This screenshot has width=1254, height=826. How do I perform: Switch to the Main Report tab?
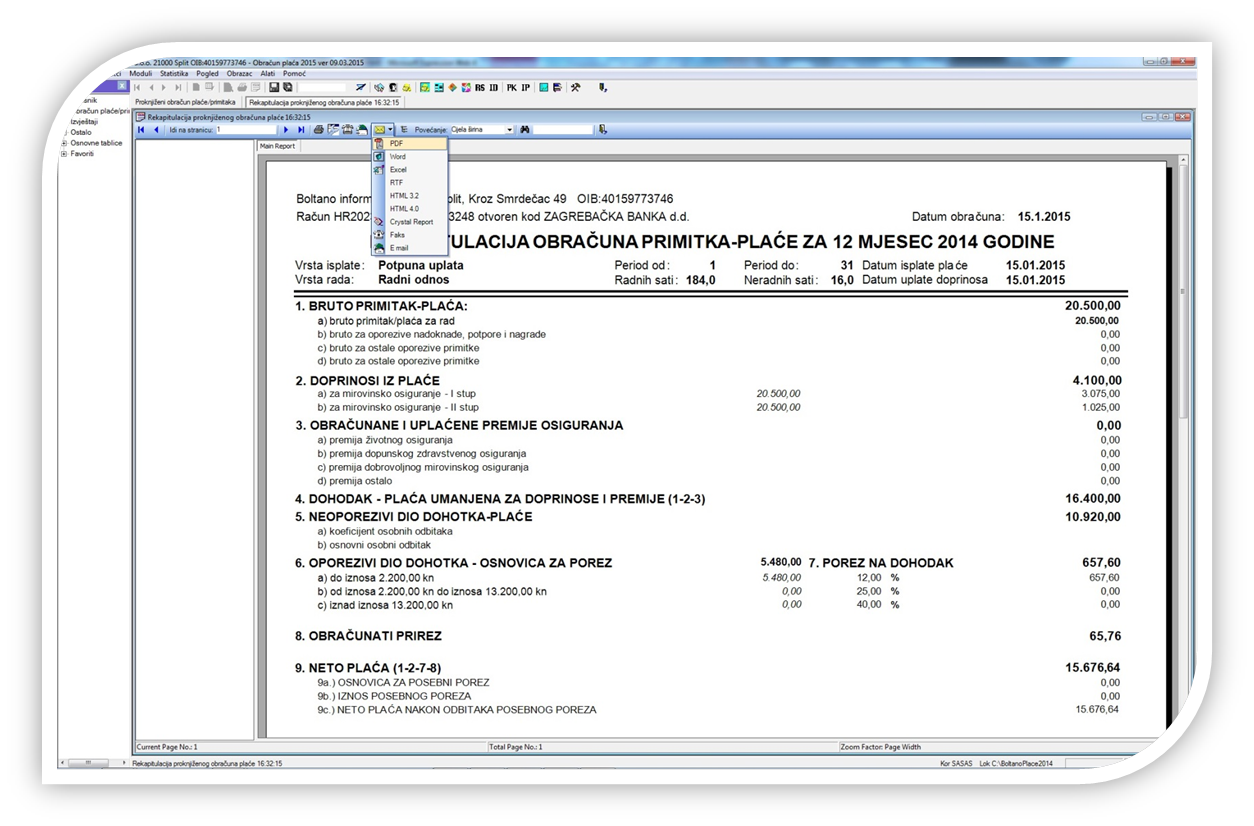coord(276,145)
